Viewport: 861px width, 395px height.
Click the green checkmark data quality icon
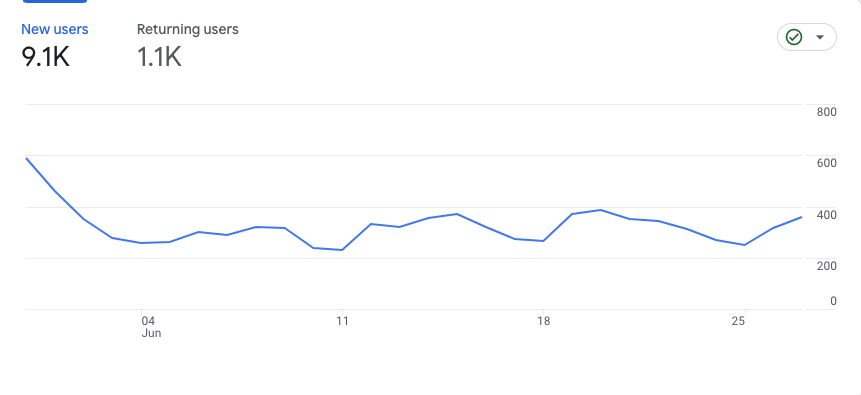794,37
